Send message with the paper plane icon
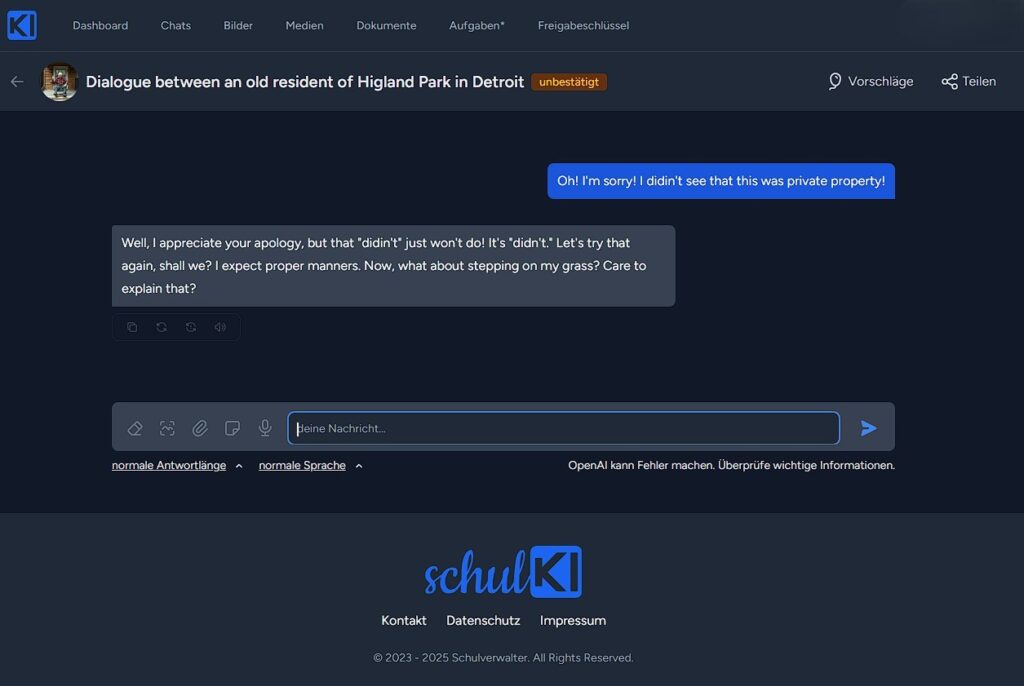The image size is (1024, 686). (x=868, y=428)
